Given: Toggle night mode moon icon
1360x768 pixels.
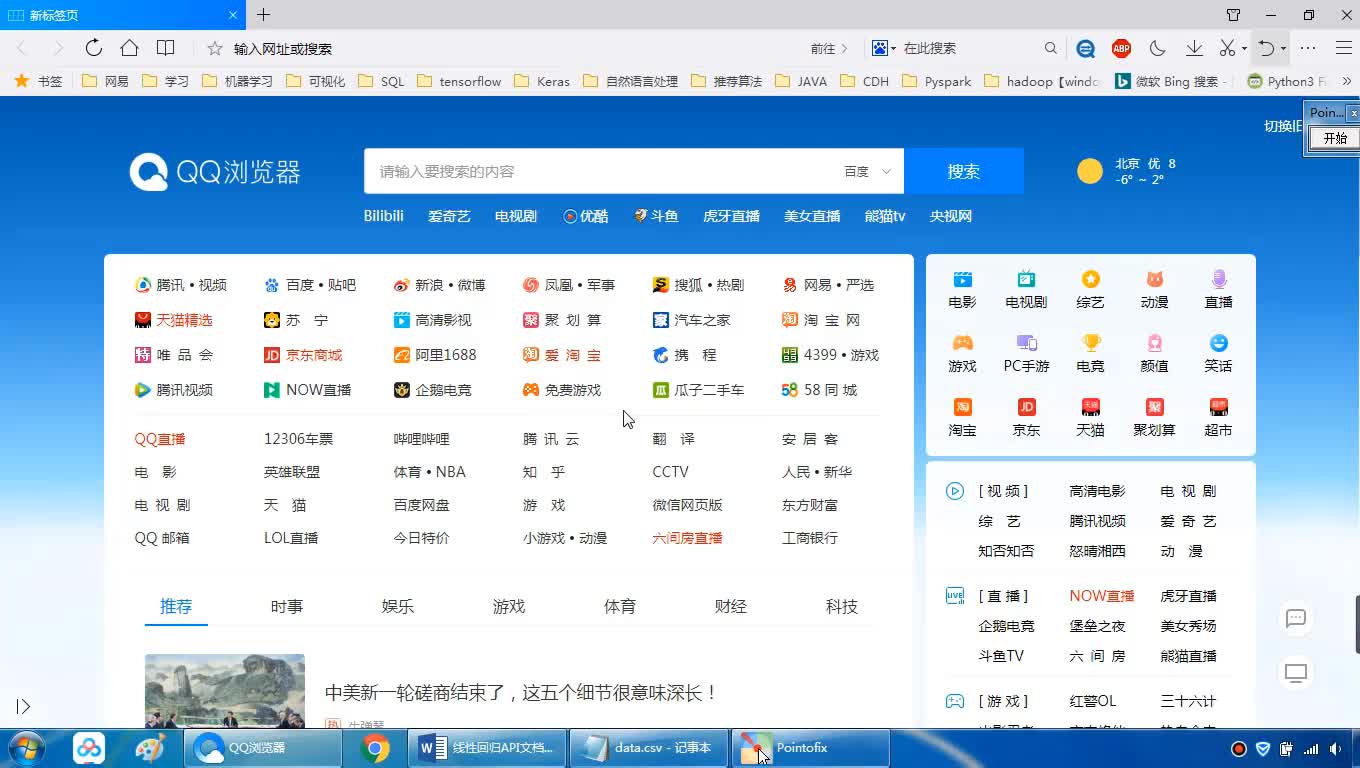Looking at the screenshot, I should click(1158, 48).
